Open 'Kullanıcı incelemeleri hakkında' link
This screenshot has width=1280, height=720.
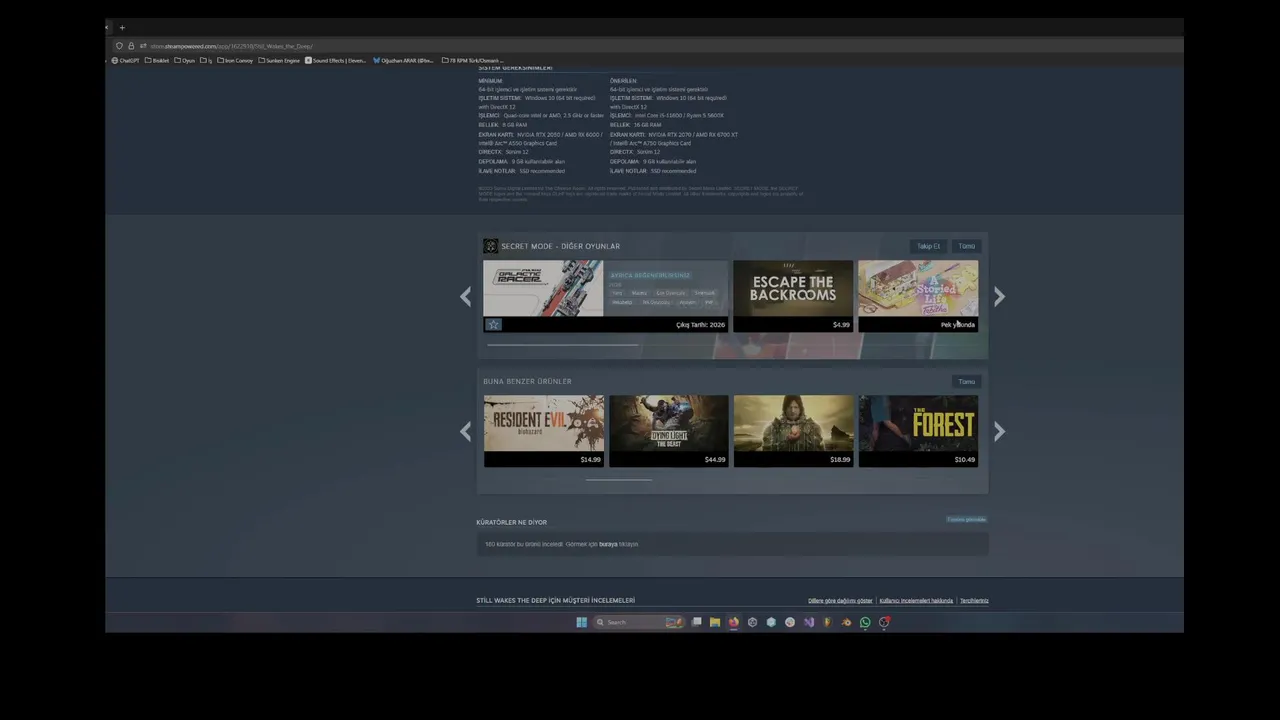tap(916, 601)
